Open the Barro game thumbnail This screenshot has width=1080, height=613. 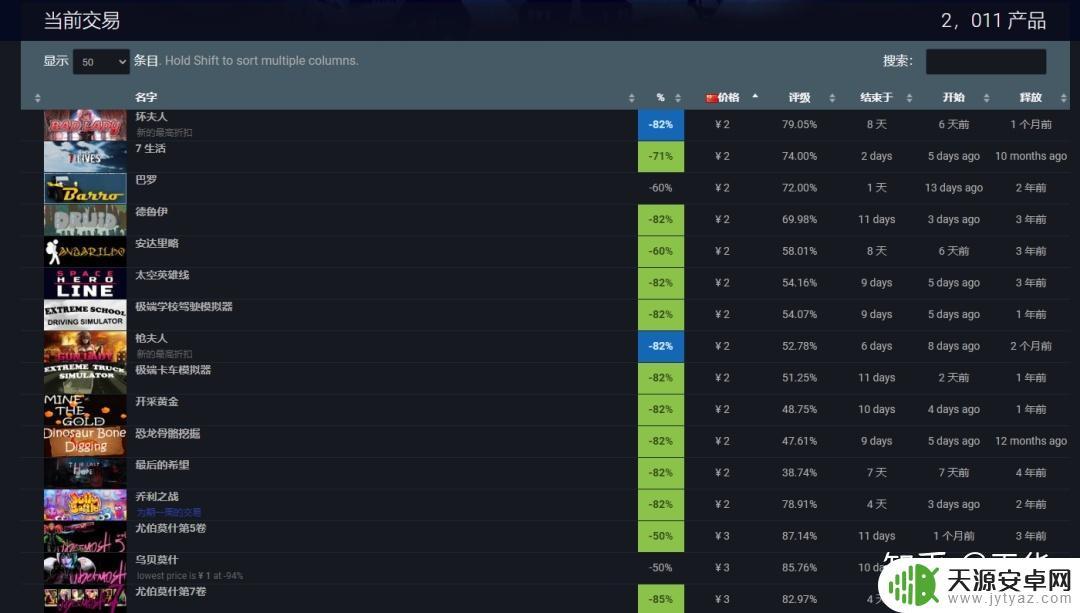tap(85, 189)
